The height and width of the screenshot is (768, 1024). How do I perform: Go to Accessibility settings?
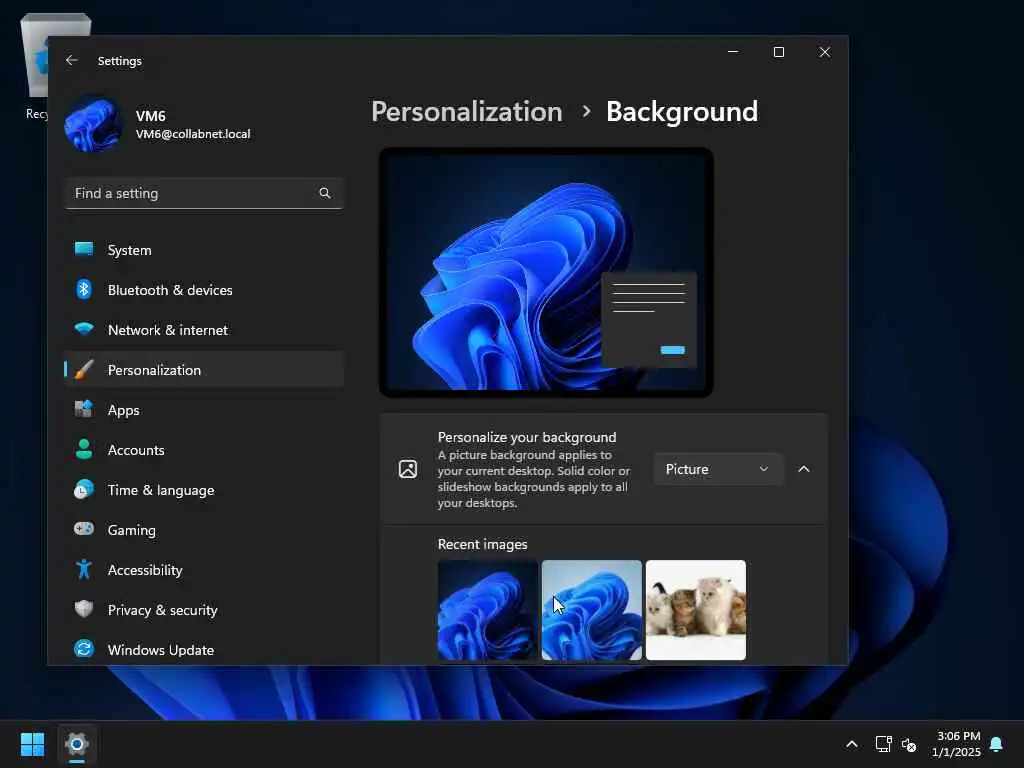[204, 569]
